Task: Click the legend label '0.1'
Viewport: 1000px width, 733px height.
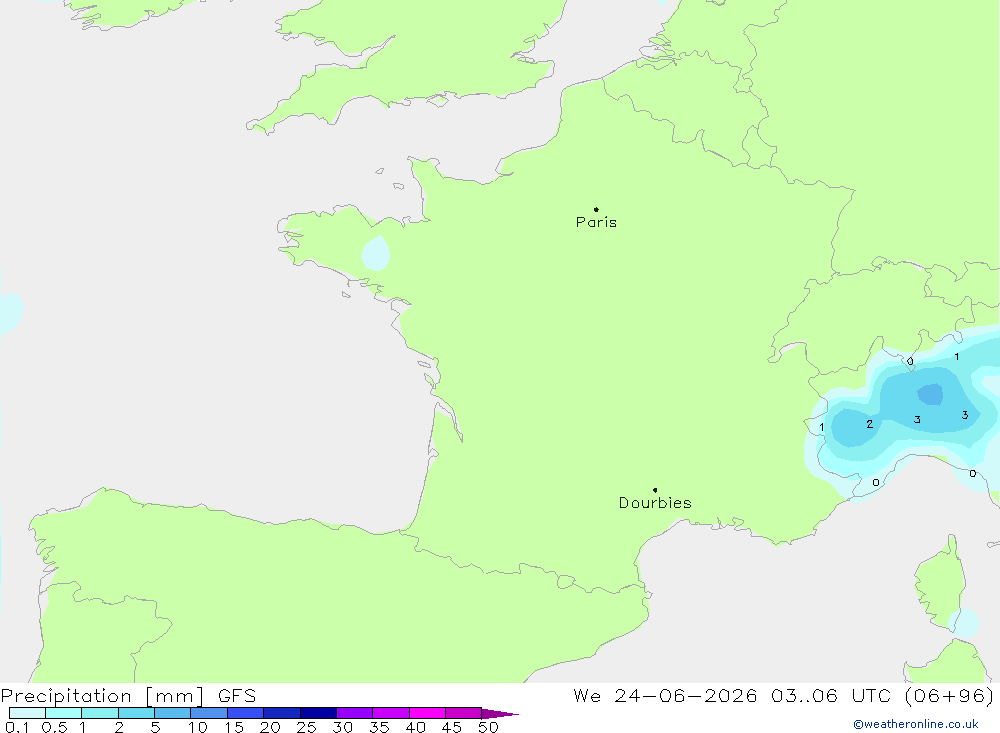Action: (x=17, y=727)
